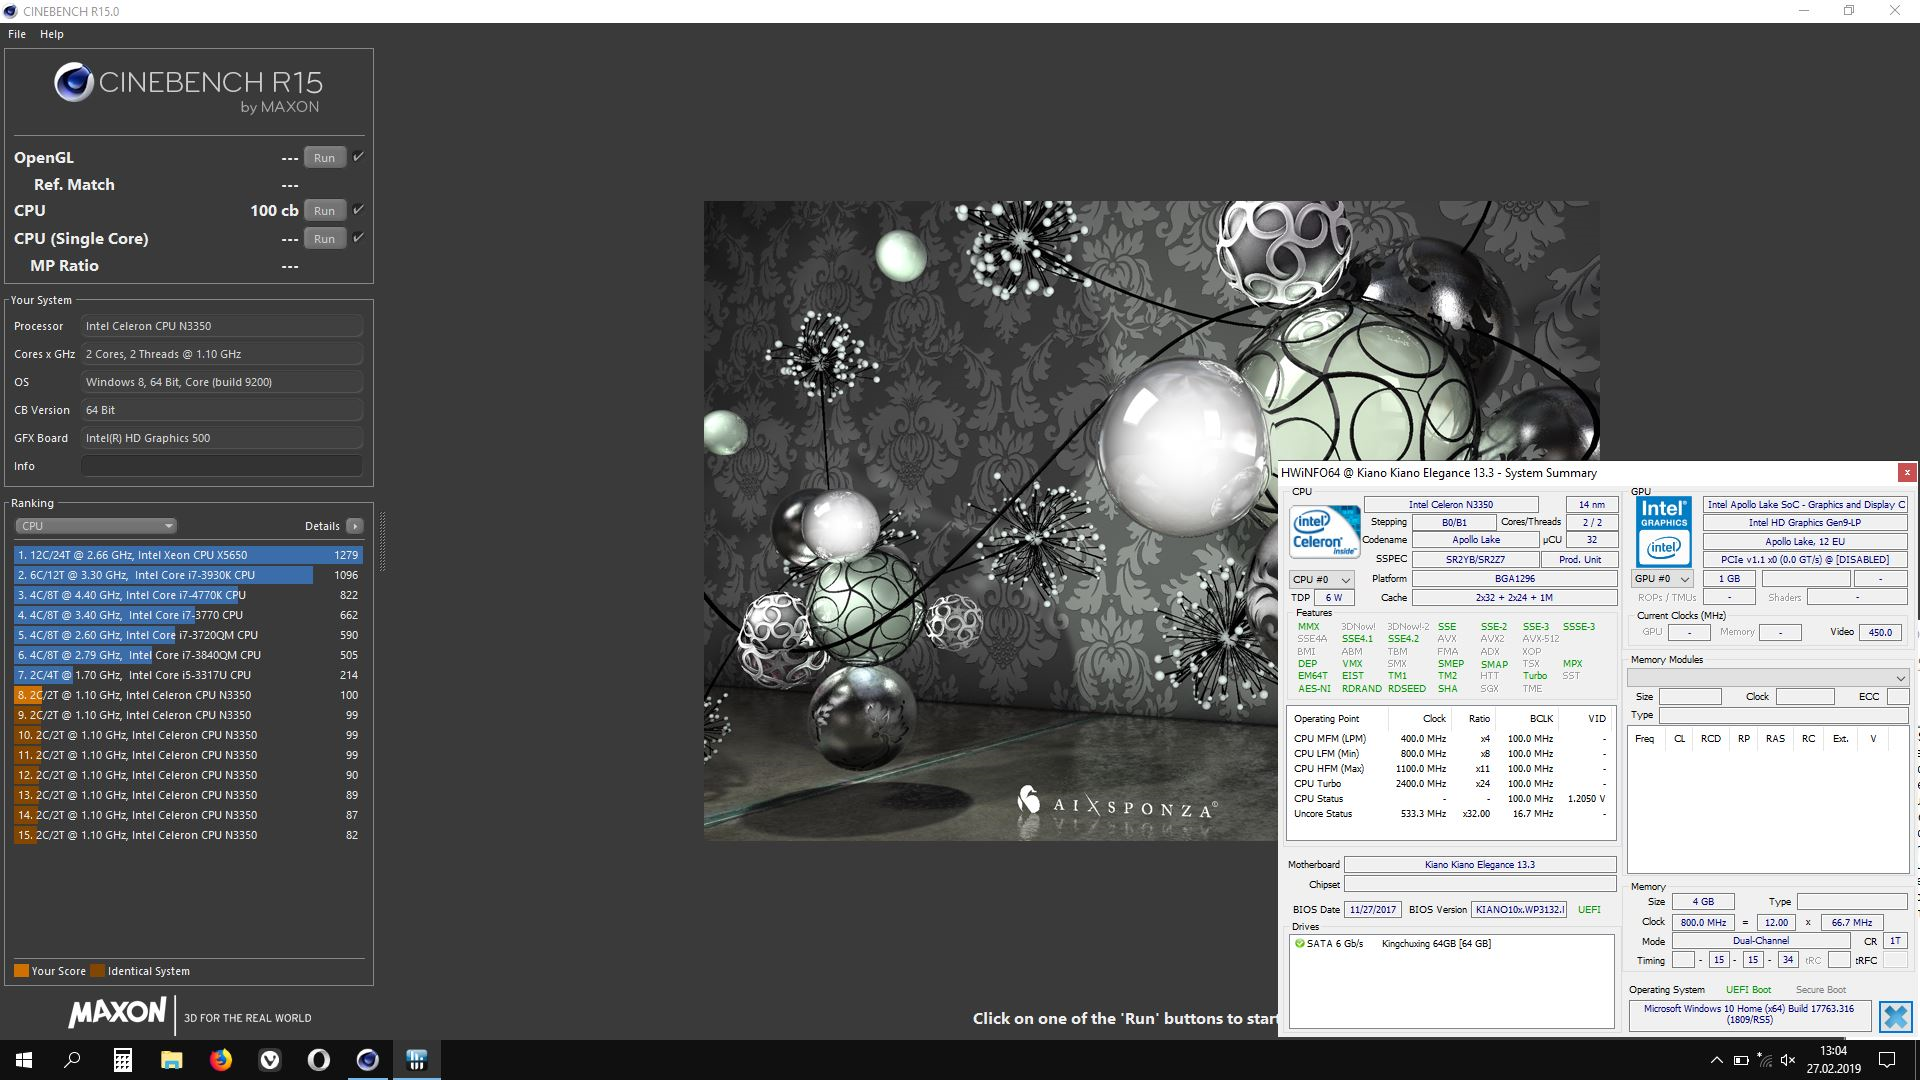Viewport: 1920px width, 1080px height.
Task: Select the Core i7-3930K ranking entry
Action: (x=188, y=575)
